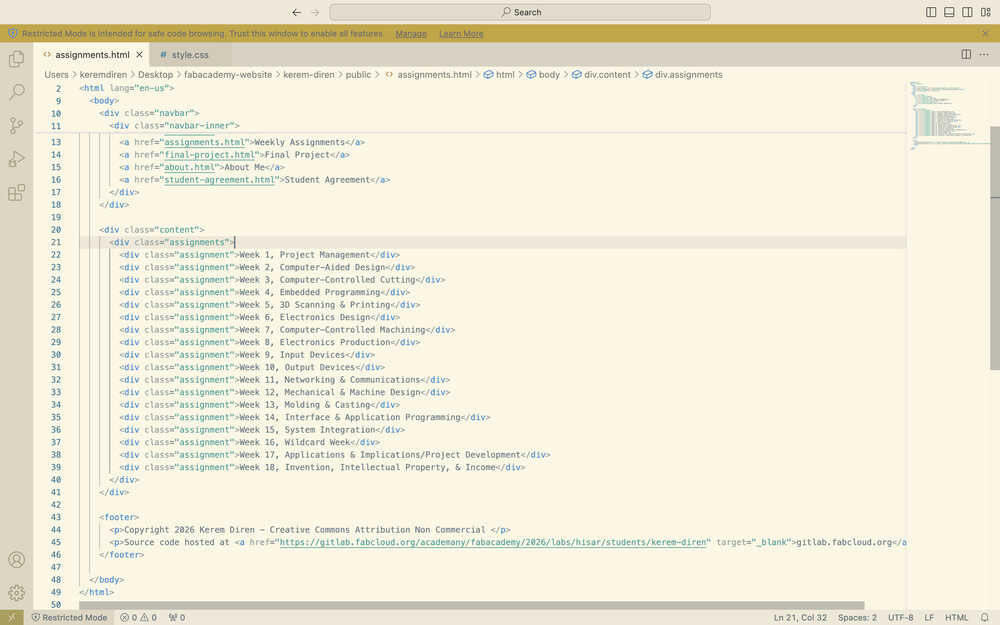1000x625 pixels.
Task: Select the assignments.html tab
Action: click(91, 55)
